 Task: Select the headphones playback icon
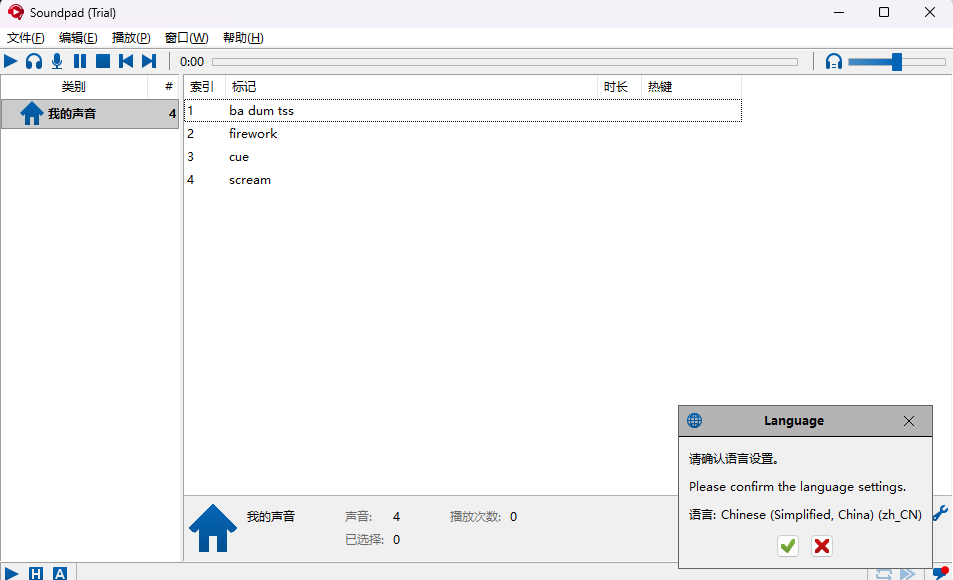(33, 61)
